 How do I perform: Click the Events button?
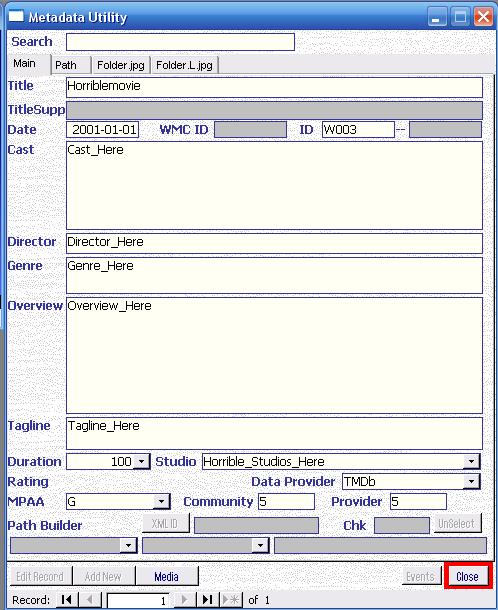[x=421, y=576]
